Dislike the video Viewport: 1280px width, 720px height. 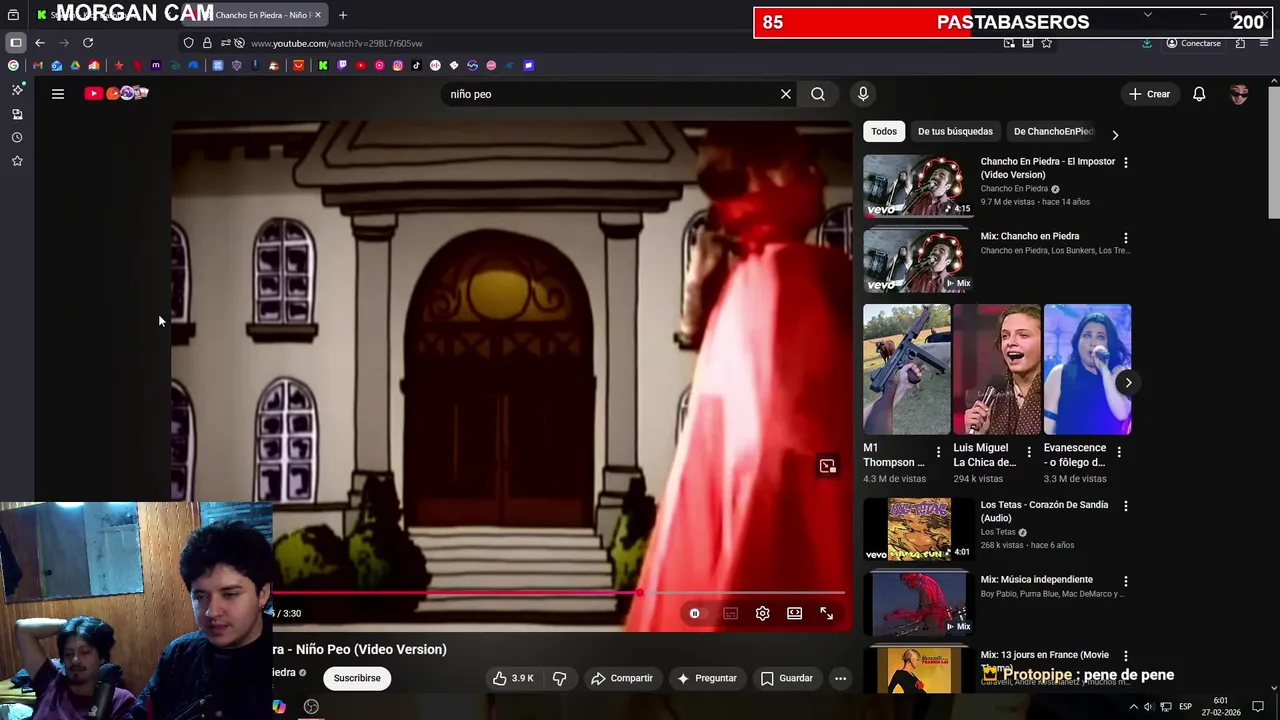(x=560, y=678)
